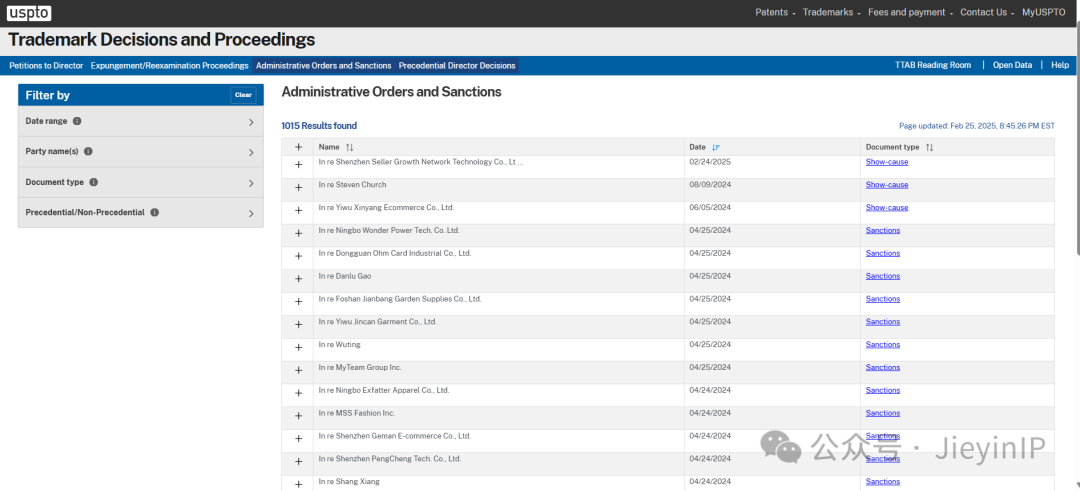Expand the In re Shang Xiang row

click(x=298, y=484)
